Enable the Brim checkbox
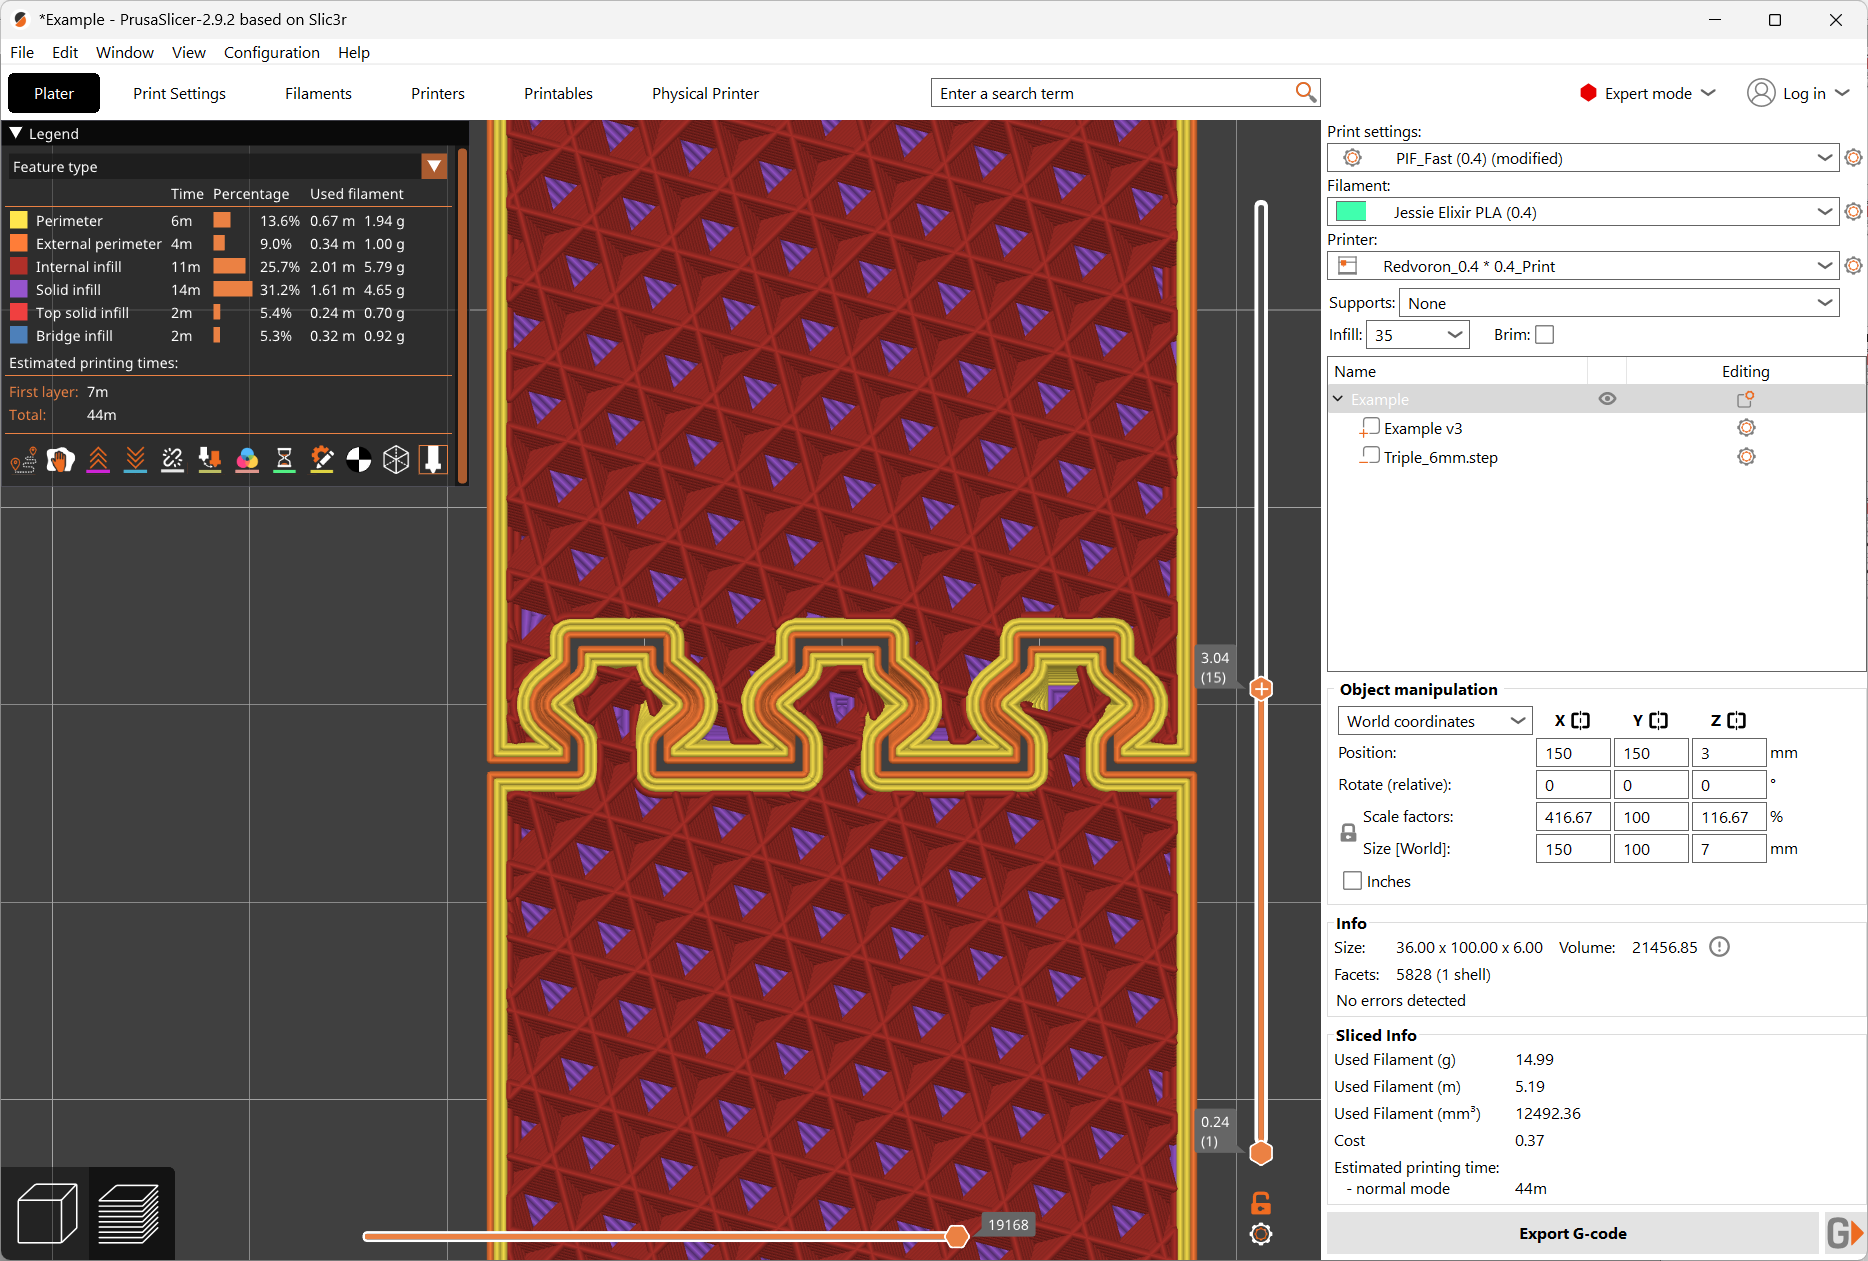1868x1261 pixels. pos(1545,335)
